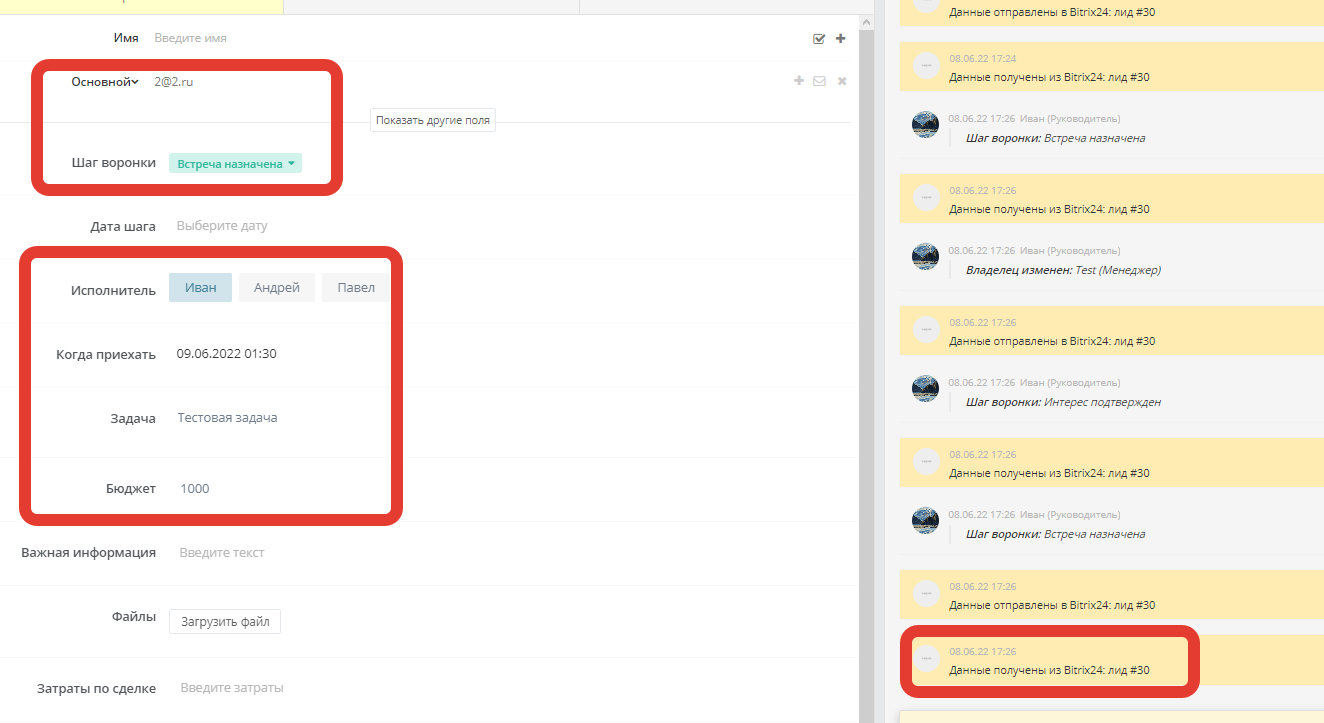Click the Файлы field label

coord(133,617)
